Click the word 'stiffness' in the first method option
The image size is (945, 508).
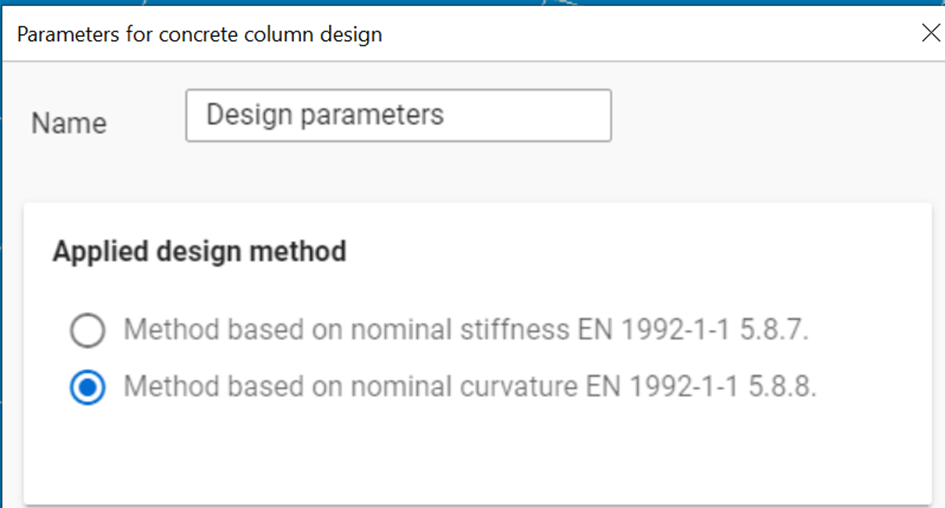point(515,330)
